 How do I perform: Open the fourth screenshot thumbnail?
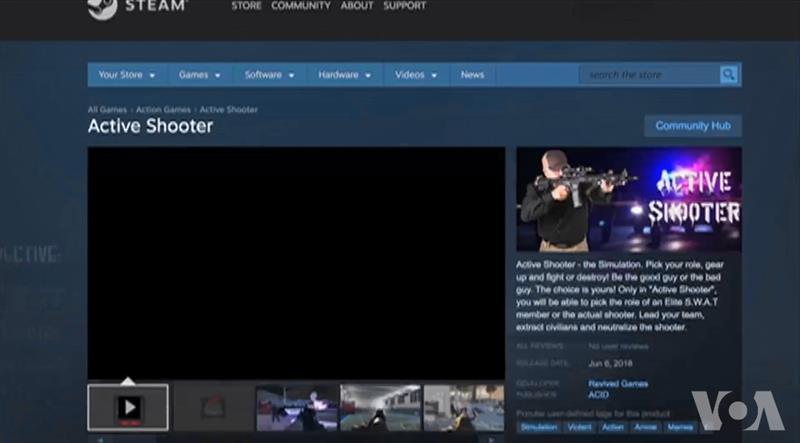point(380,407)
